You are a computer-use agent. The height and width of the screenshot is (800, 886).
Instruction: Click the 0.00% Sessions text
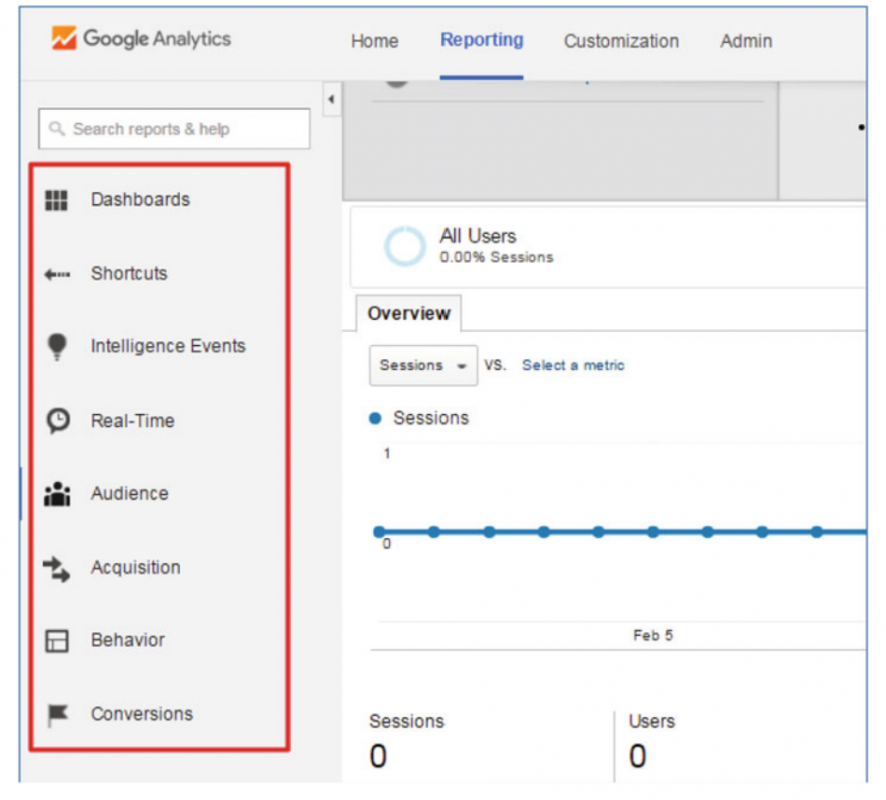click(x=497, y=258)
